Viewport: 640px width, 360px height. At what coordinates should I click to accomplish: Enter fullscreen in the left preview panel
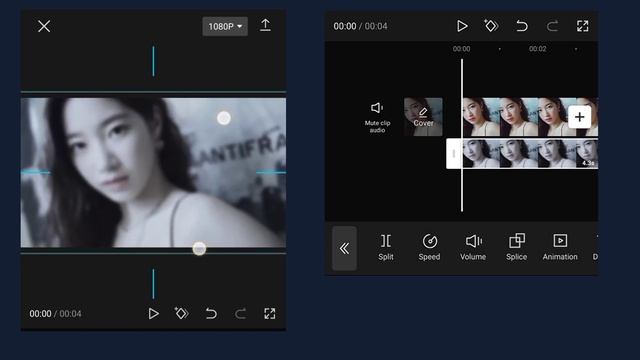(x=270, y=313)
